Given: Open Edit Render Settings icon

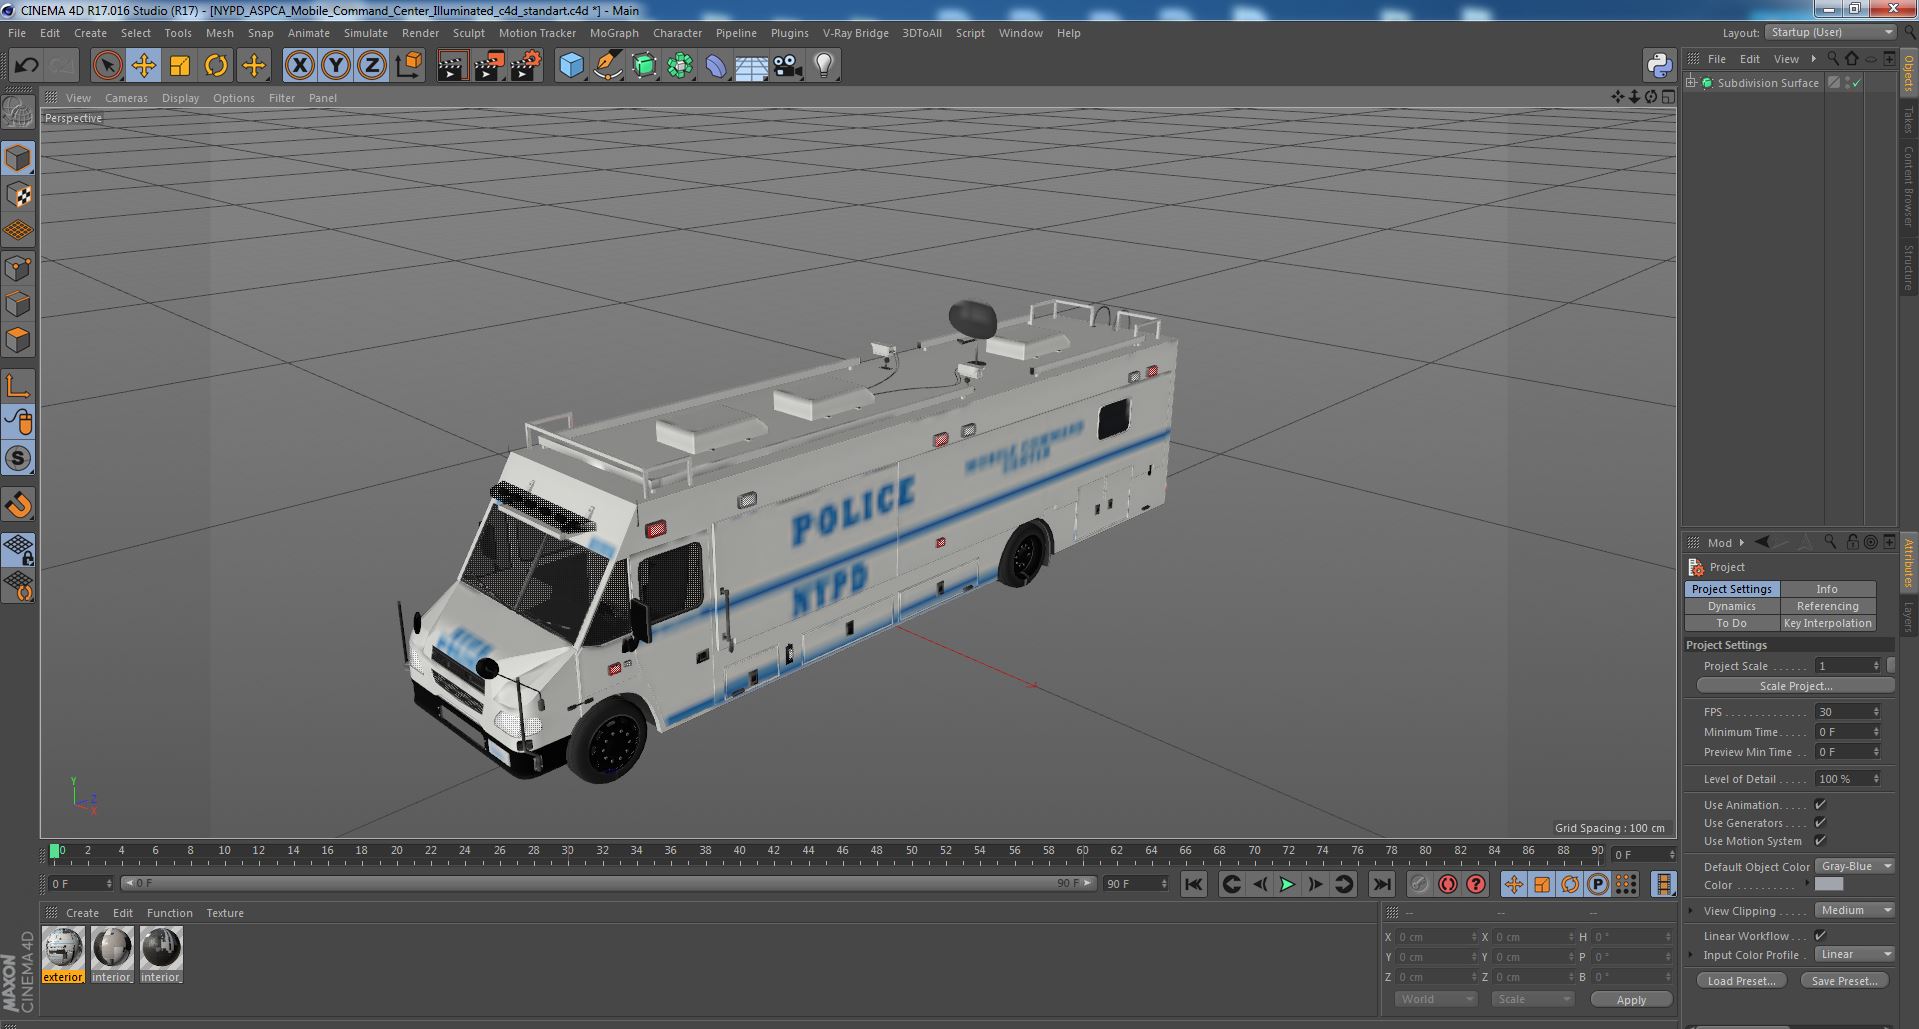Looking at the screenshot, I should click(x=525, y=66).
